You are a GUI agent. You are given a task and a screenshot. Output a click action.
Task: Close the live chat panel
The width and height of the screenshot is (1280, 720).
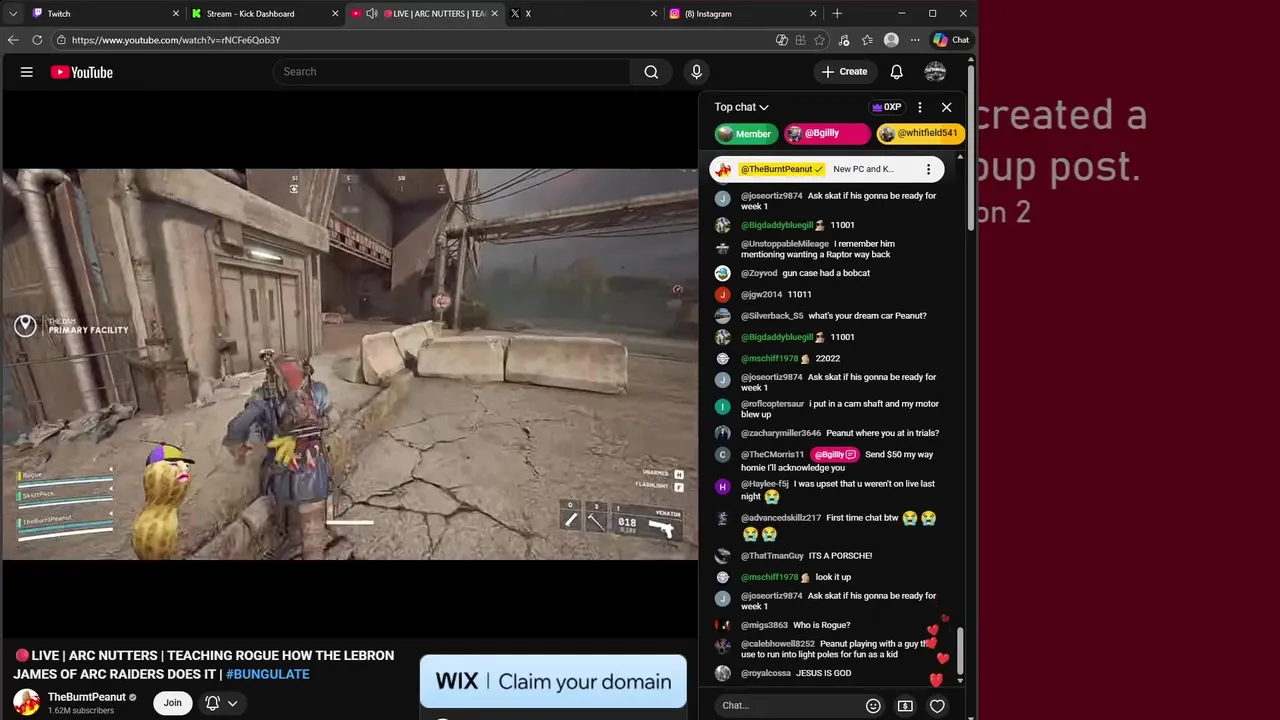946,107
